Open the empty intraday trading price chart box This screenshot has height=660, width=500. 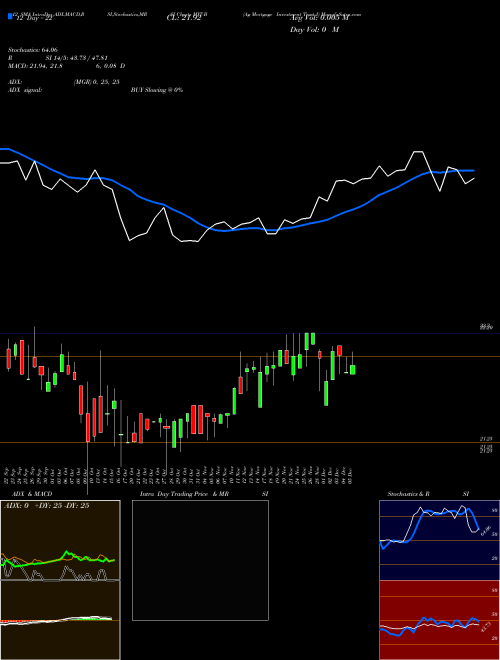(200, 560)
